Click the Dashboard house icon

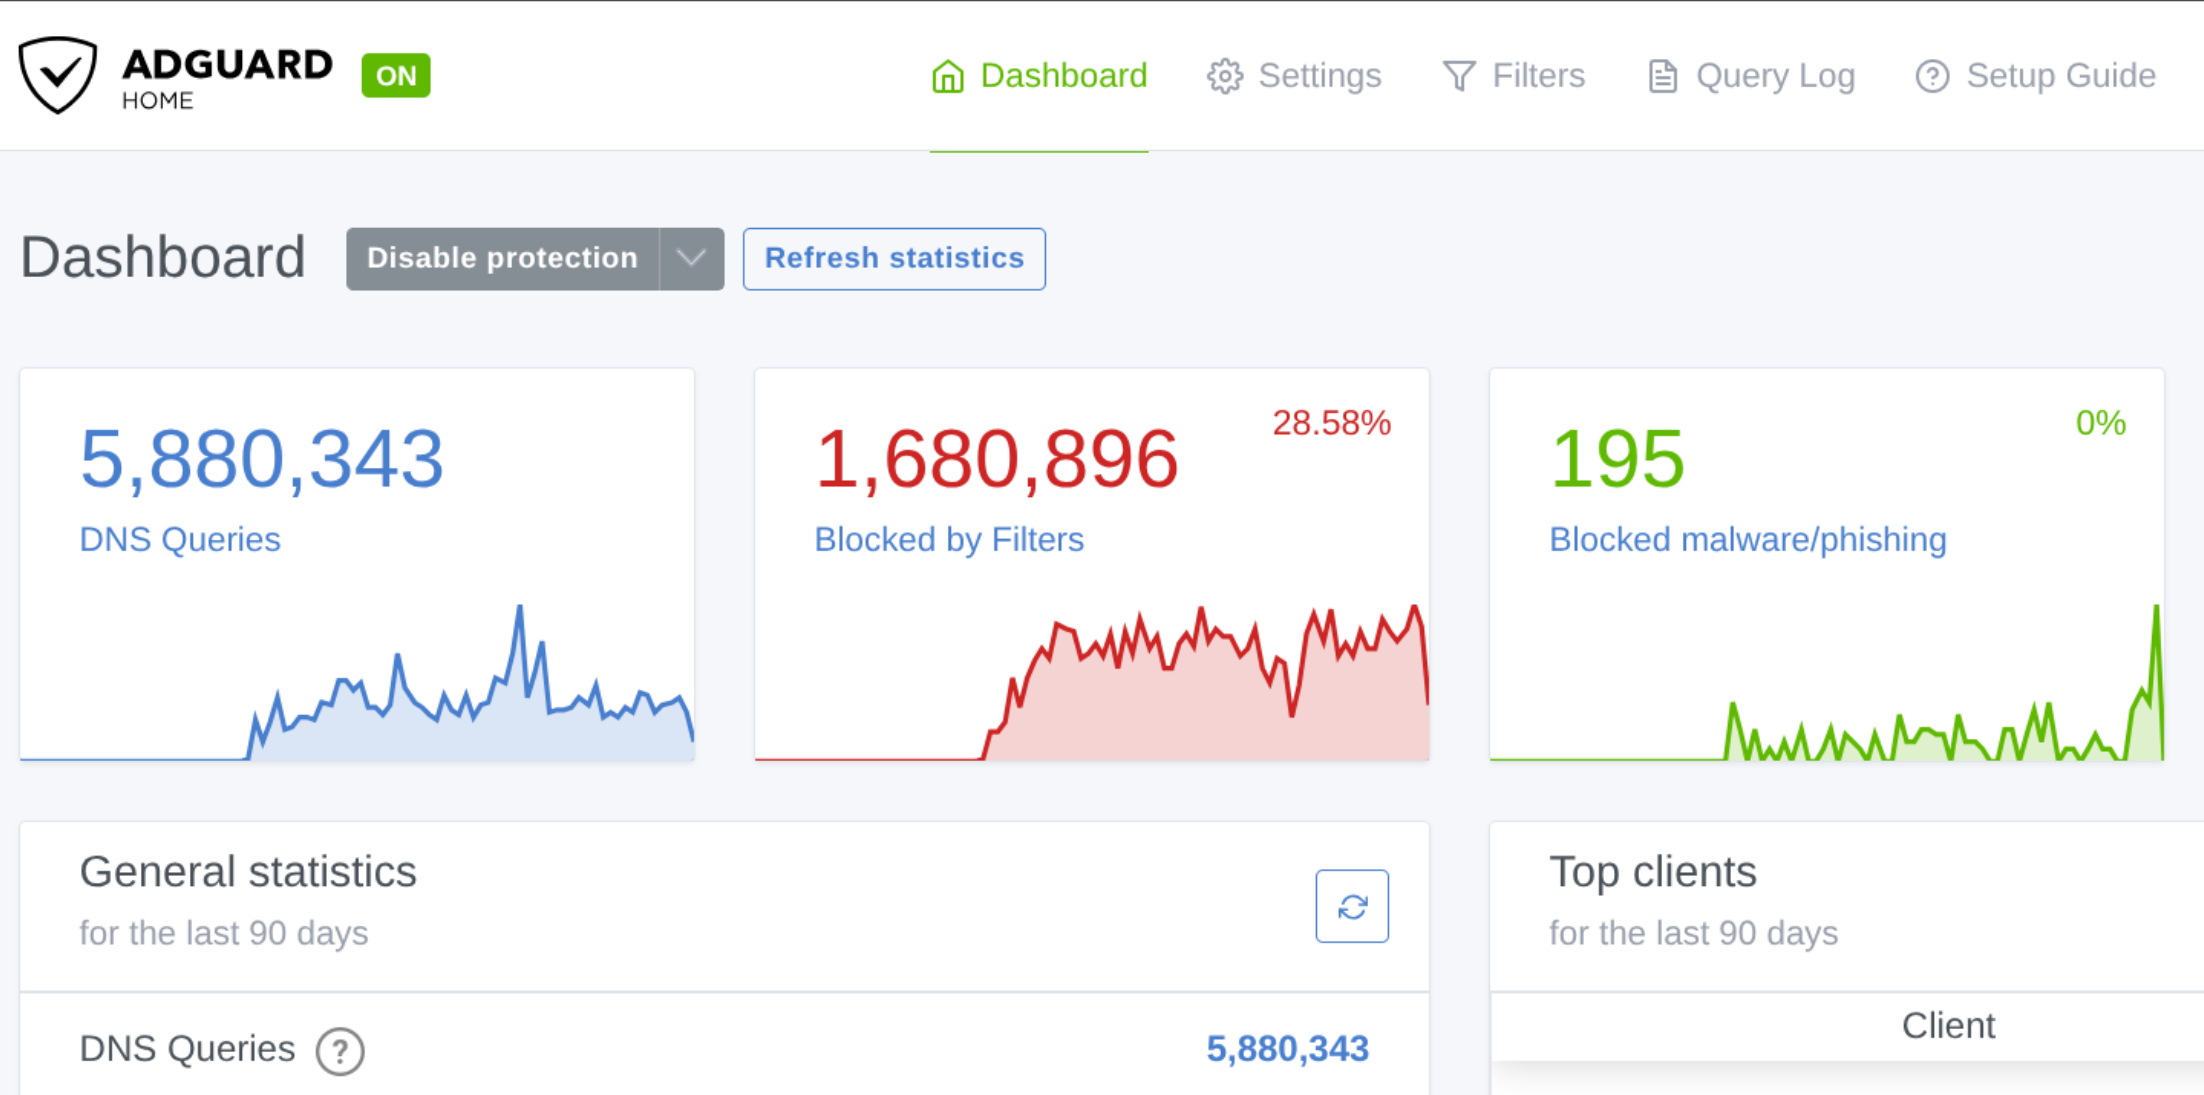(947, 76)
